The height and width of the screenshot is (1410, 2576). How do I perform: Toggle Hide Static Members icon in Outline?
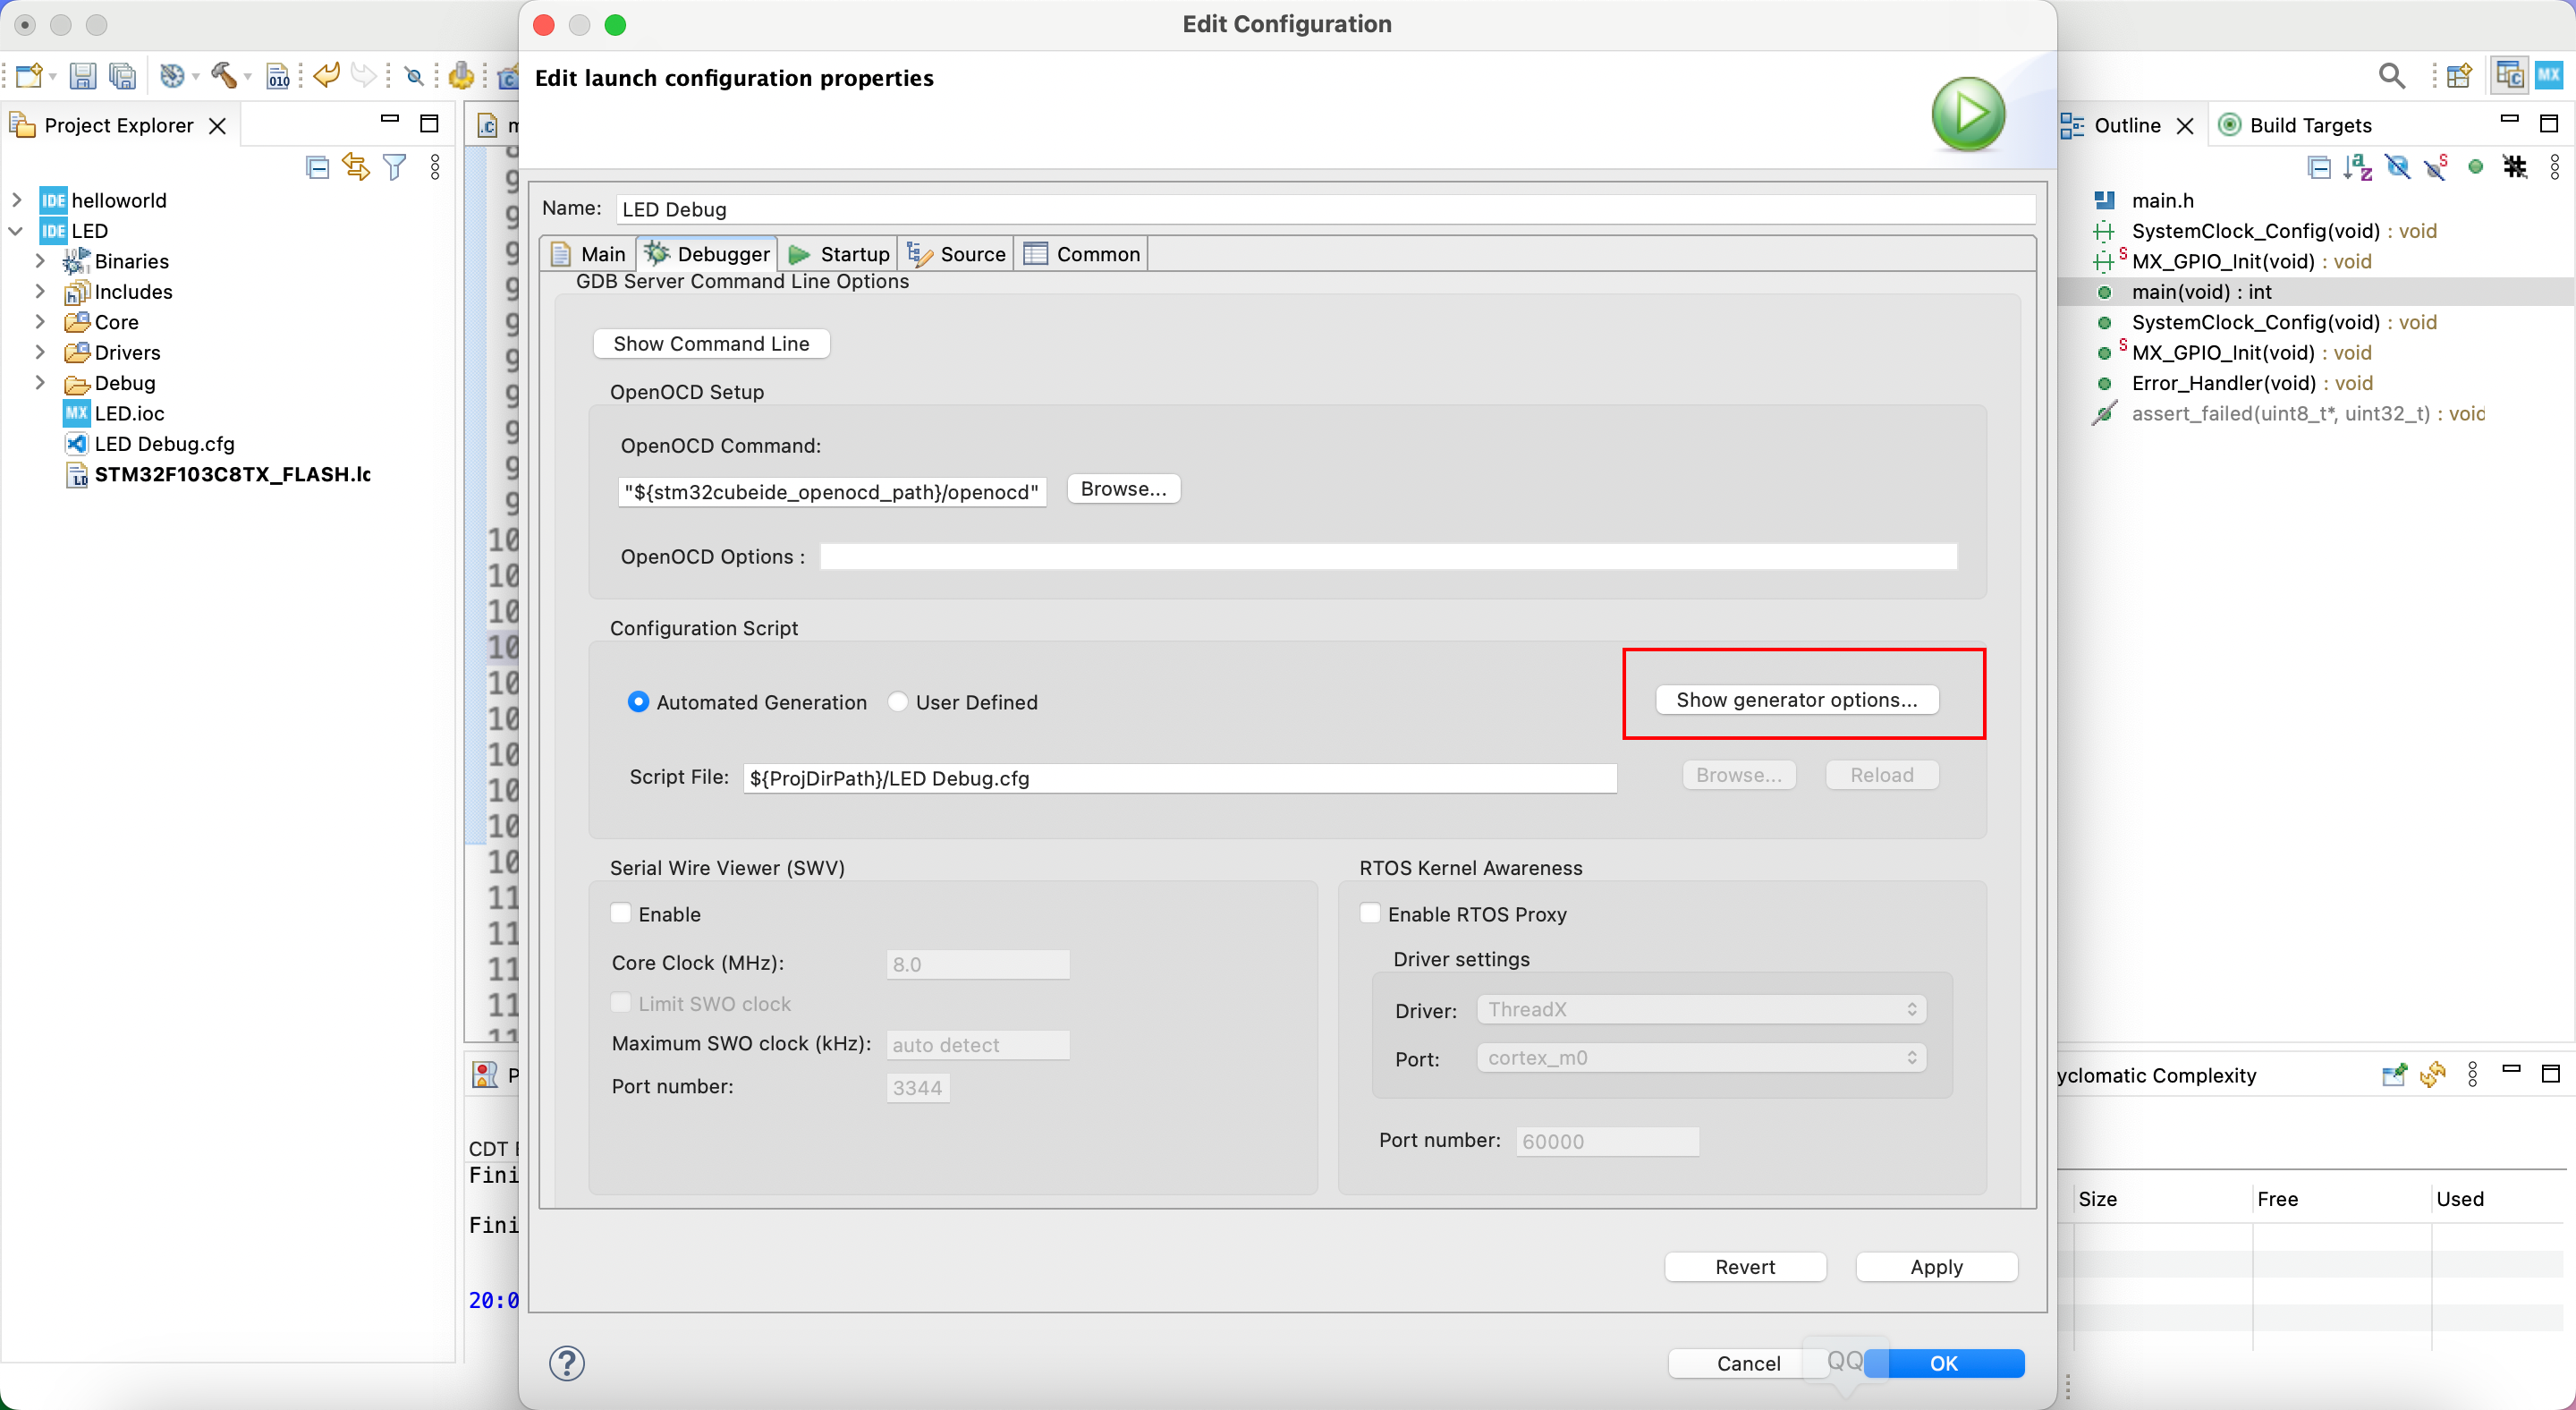tap(2436, 167)
